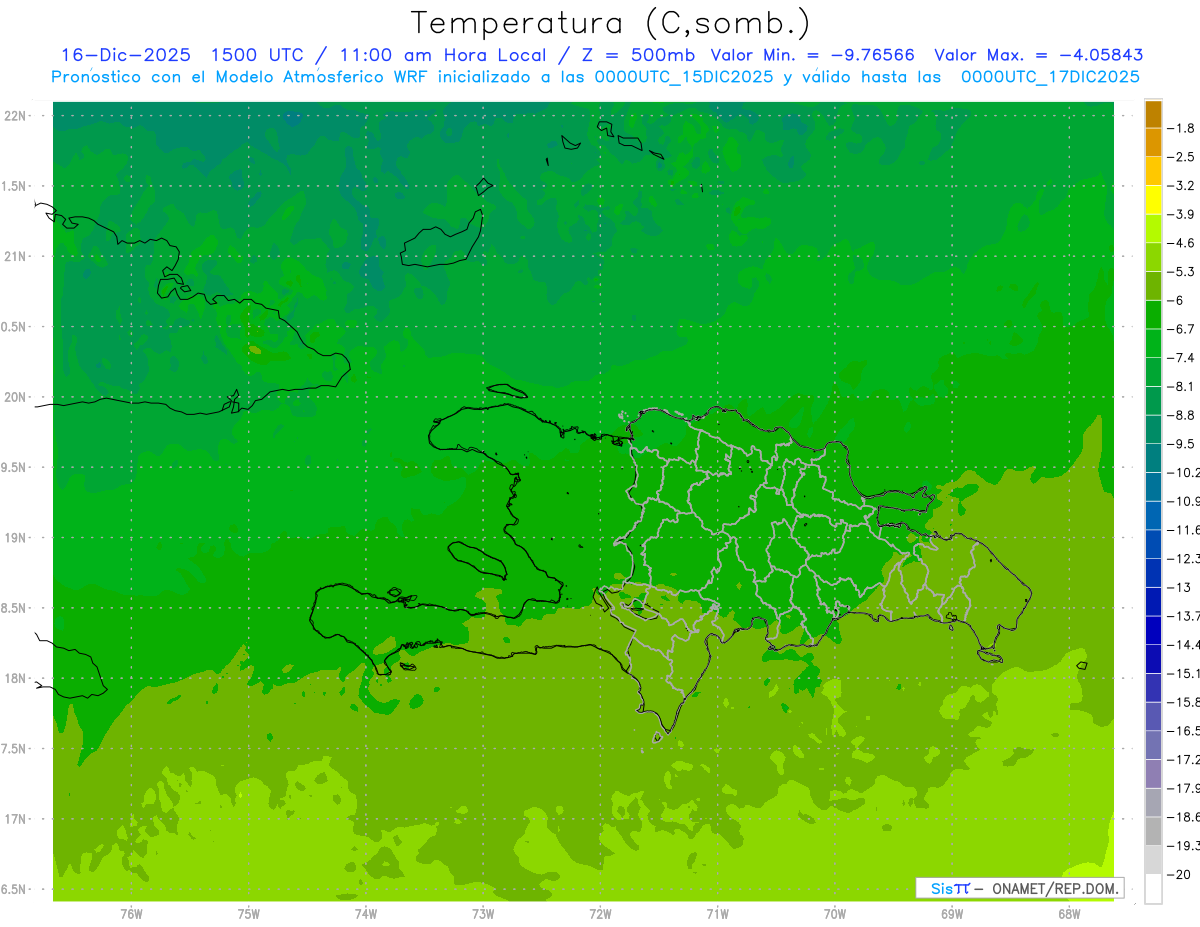
Task: Click the "6.5N" latitude label
Action: pos(14,889)
